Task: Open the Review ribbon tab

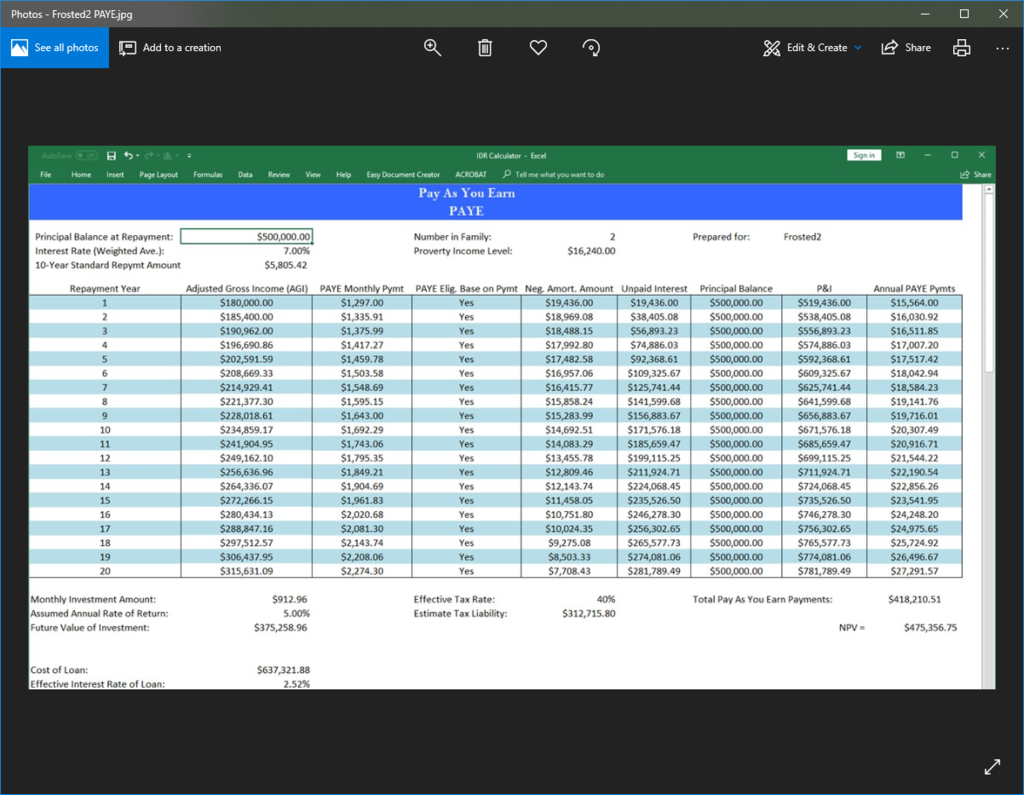Action: [279, 174]
